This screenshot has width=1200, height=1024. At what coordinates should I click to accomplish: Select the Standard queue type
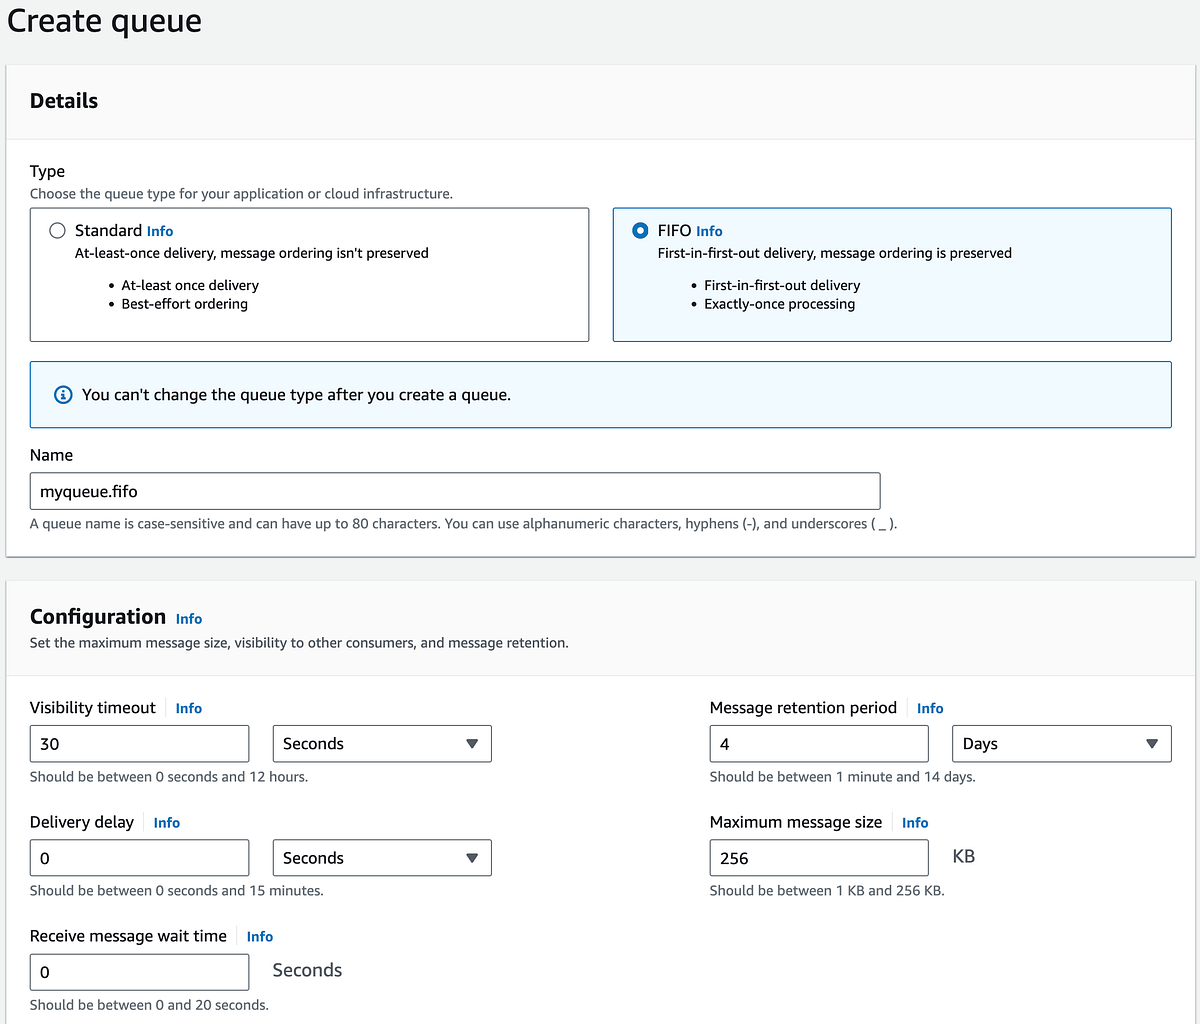click(57, 229)
